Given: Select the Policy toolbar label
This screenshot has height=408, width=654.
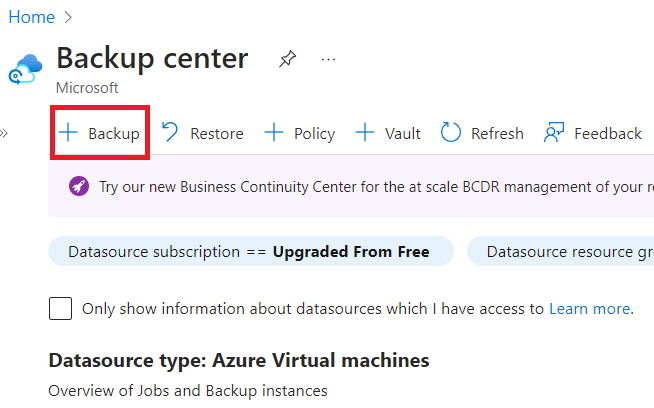Looking at the screenshot, I should tap(314, 133).
